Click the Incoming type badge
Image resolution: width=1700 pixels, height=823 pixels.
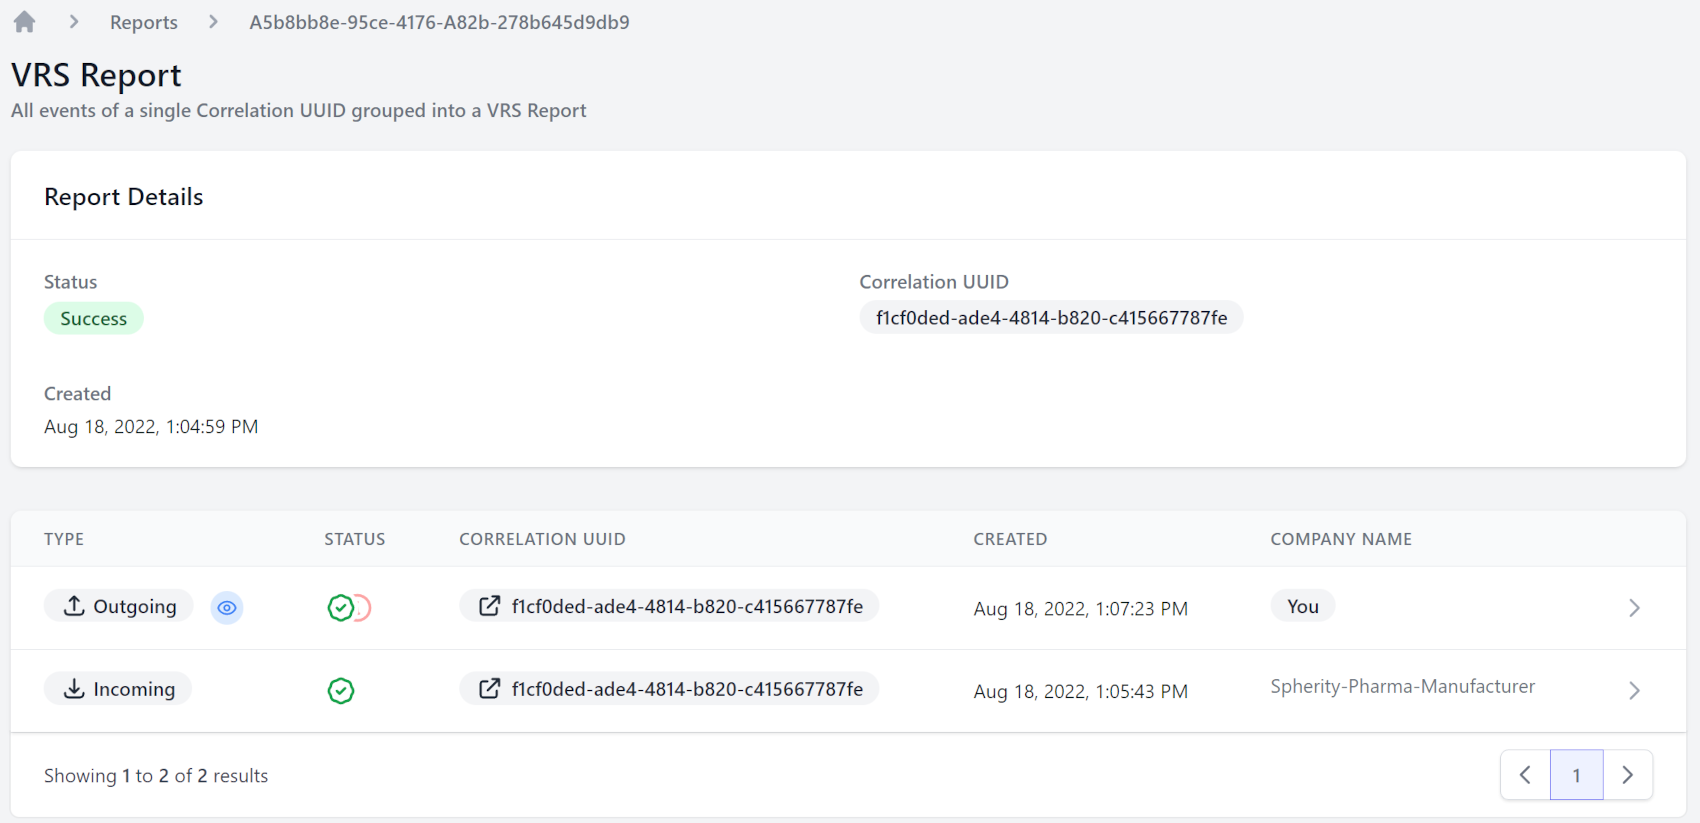pos(118,689)
